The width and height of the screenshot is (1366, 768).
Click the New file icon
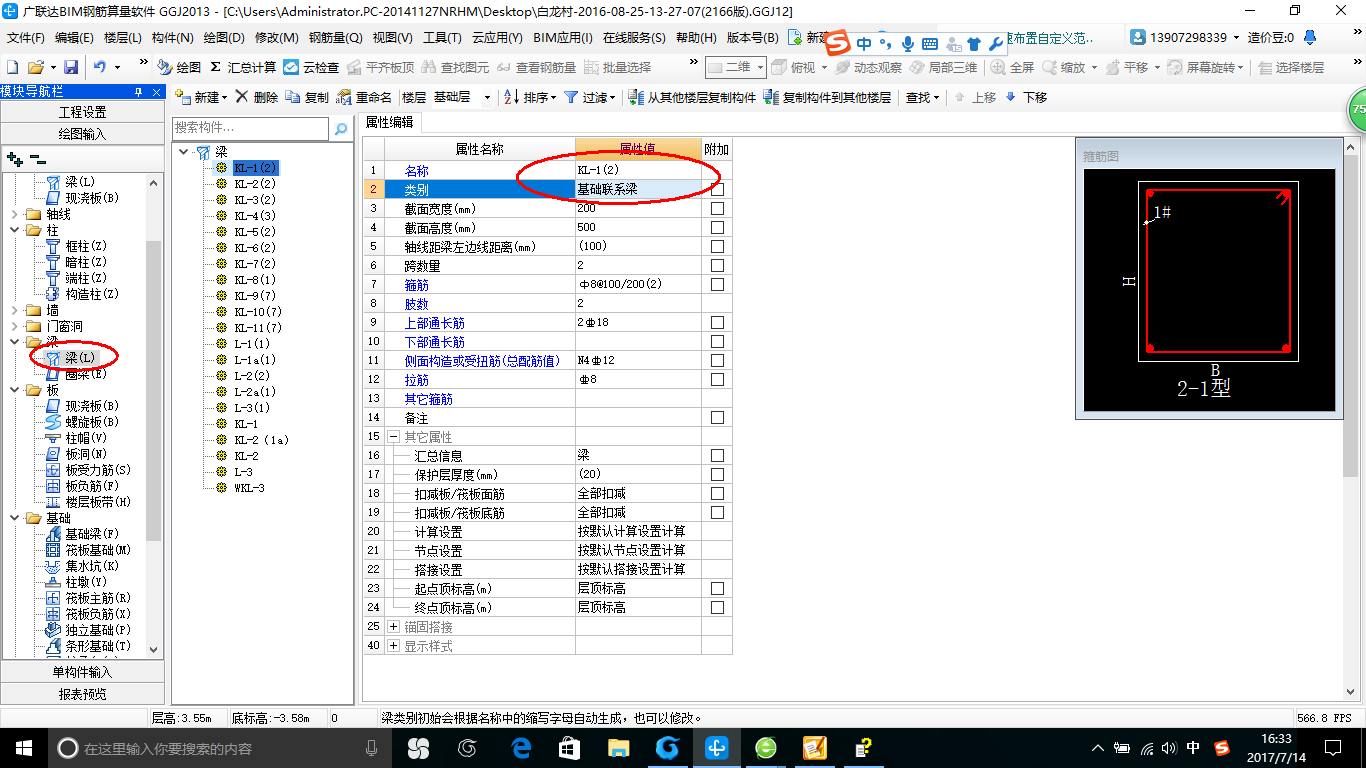[x=12, y=67]
